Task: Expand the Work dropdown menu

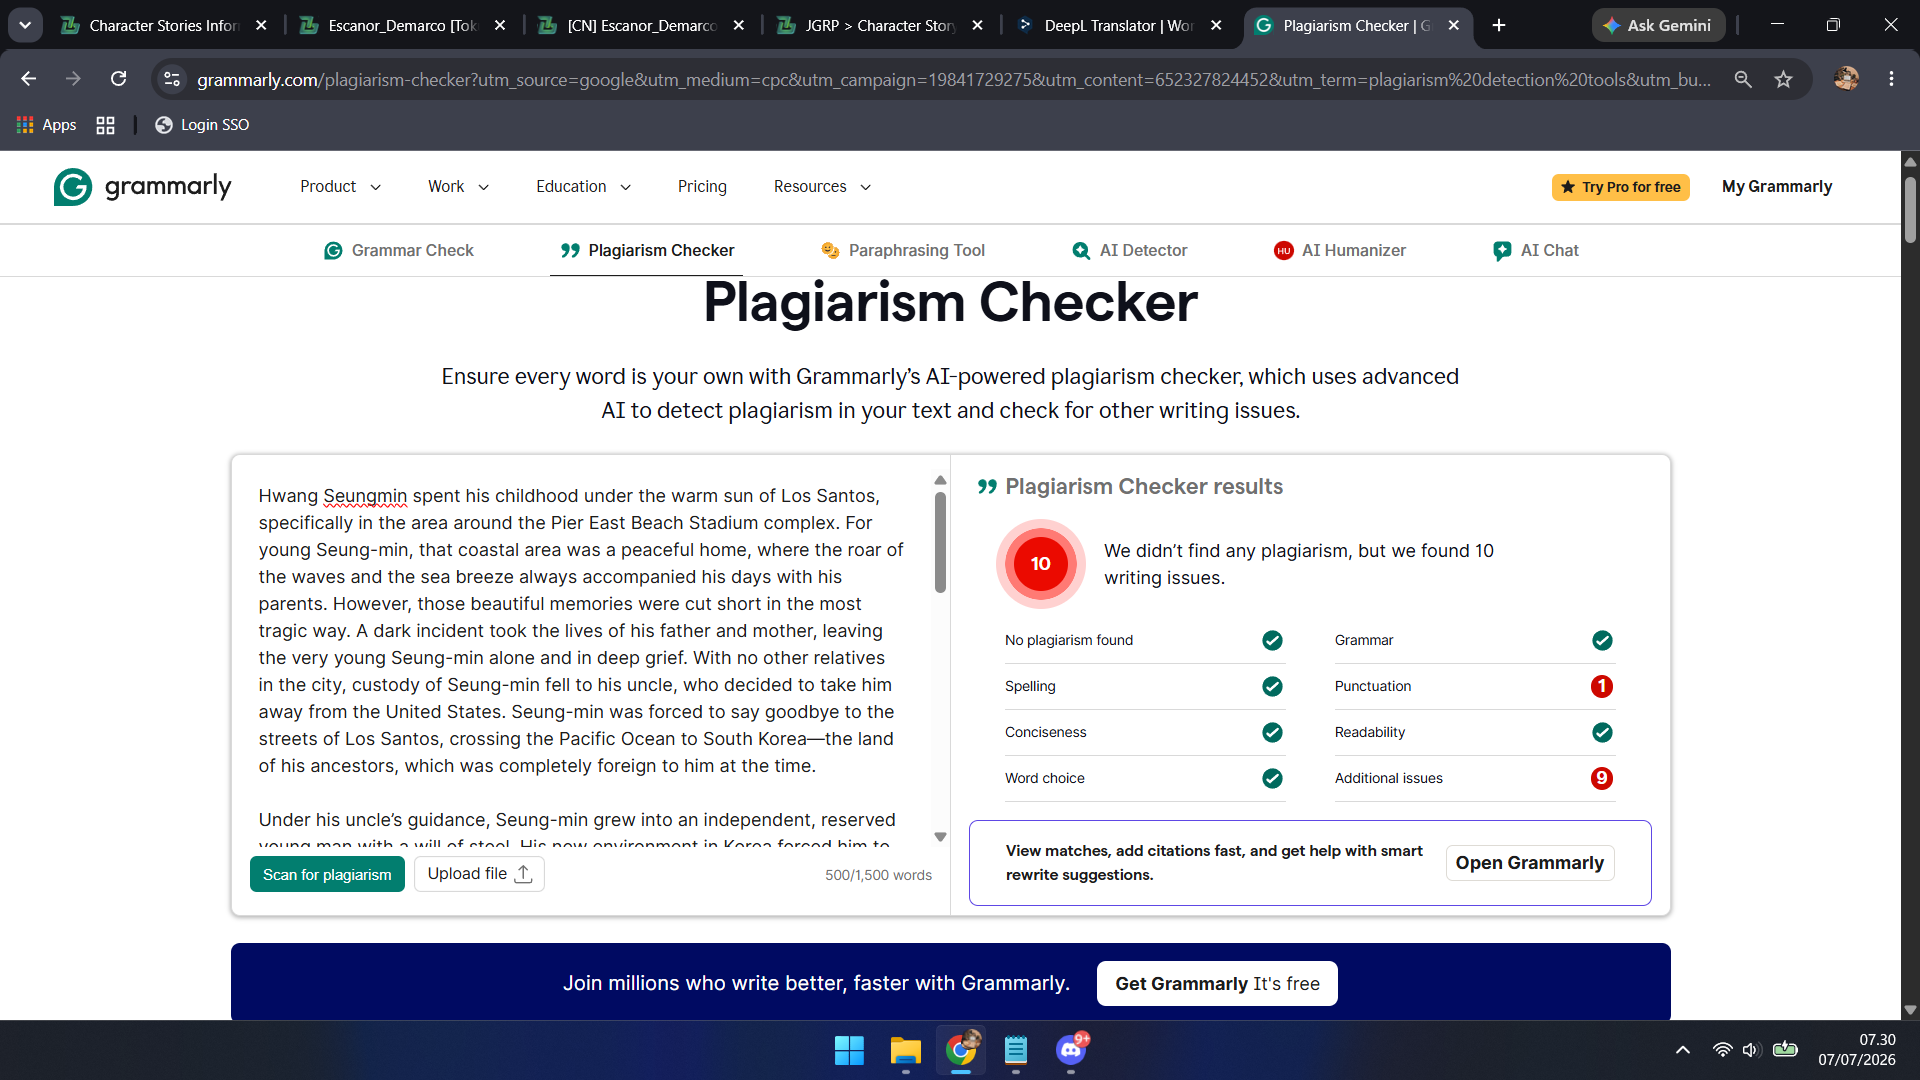Action: (458, 187)
